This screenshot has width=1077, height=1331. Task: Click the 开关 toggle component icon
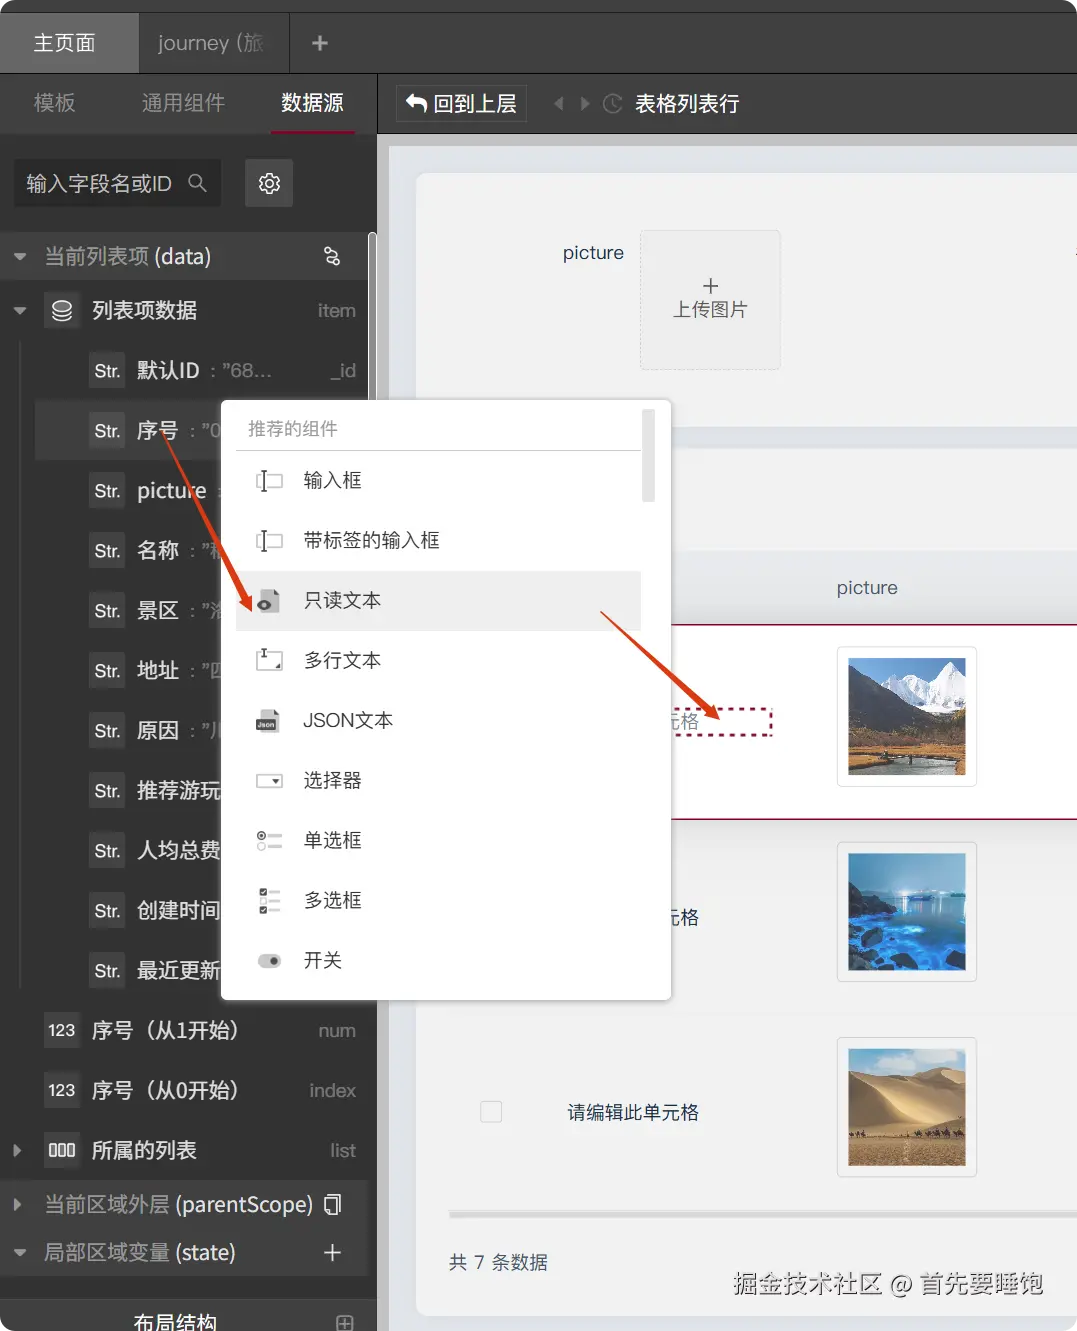[x=269, y=960]
